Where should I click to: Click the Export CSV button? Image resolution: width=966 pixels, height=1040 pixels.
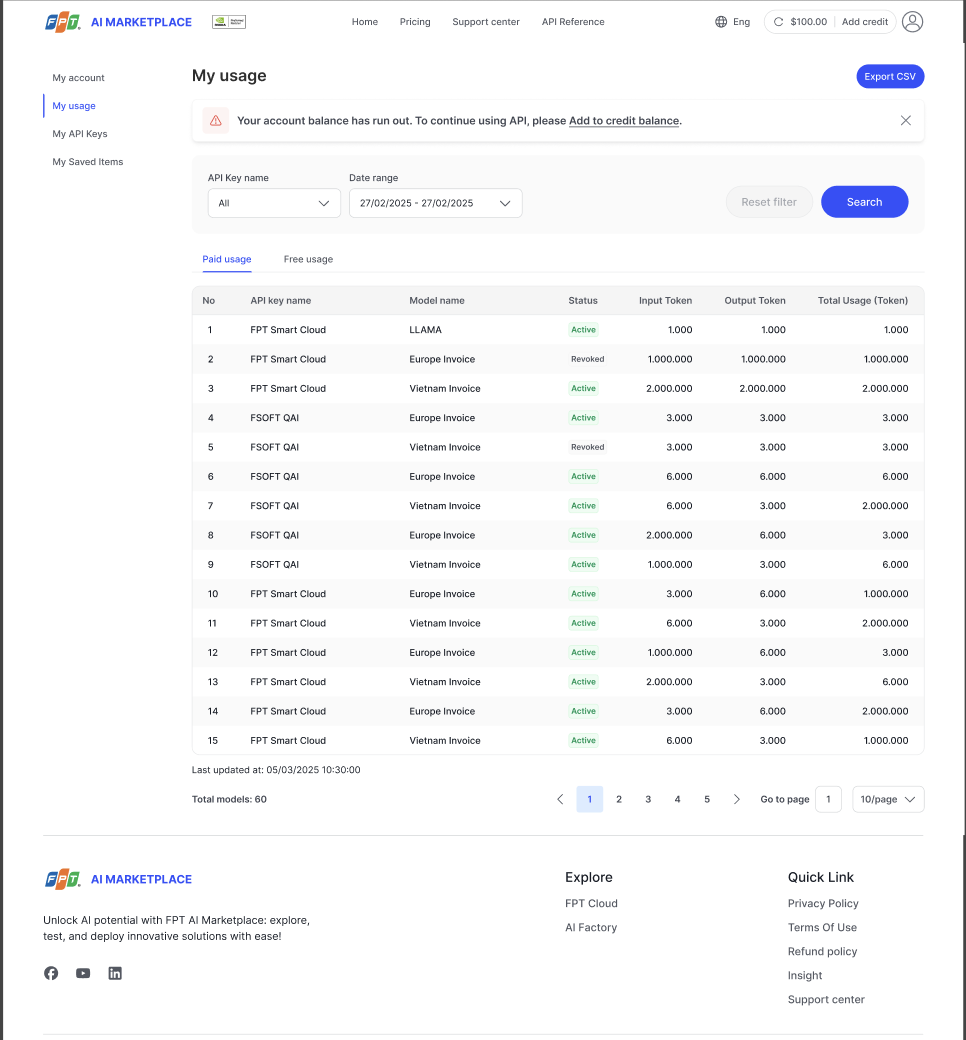pyautogui.click(x=890, y=76)
